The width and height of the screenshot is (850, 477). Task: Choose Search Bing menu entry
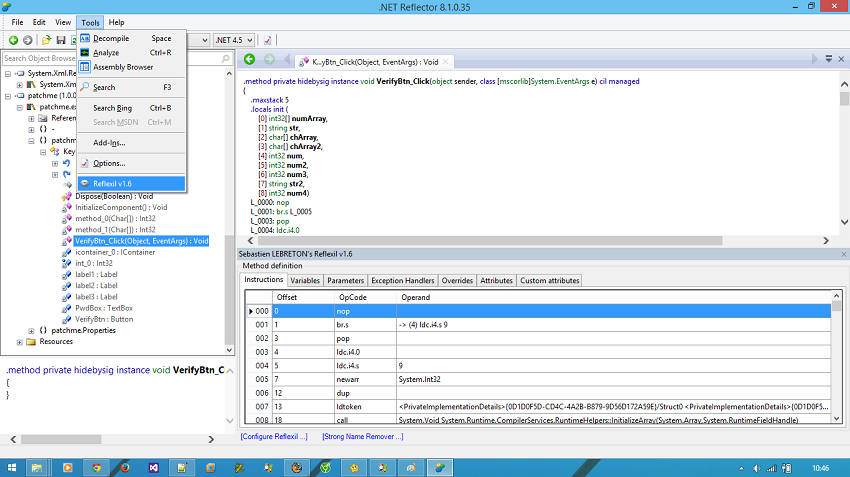click(x=132, y=108)
